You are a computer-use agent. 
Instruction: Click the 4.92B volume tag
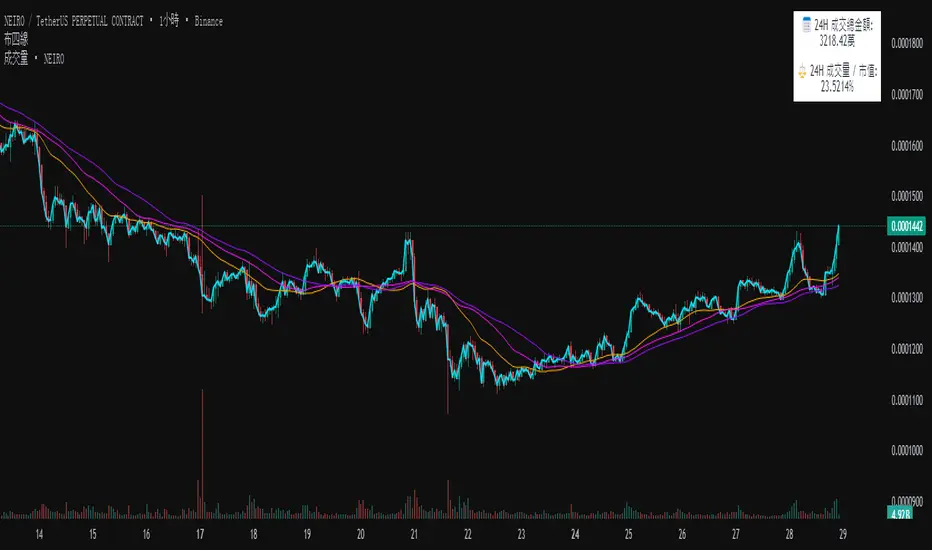(x=899, y=513)
